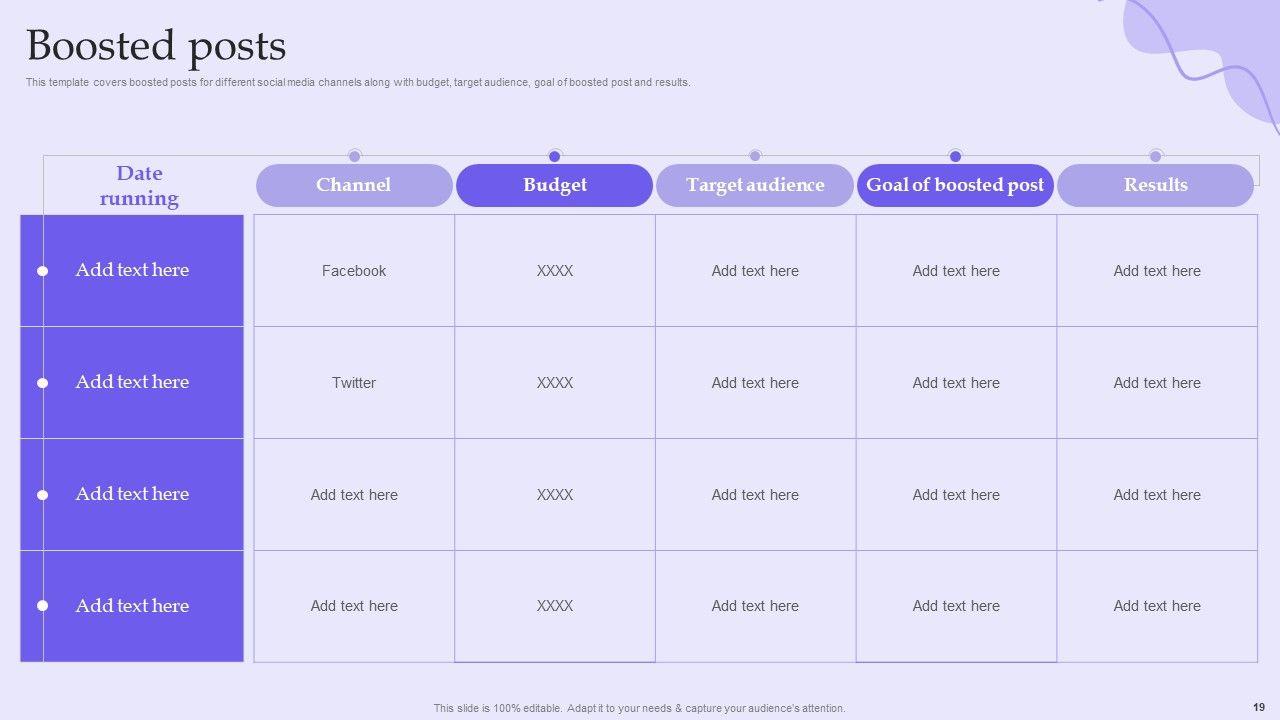Image resolution: width=1280 pixels, height=720 pixels.
Task: Click the Date running header label
Action: click(x=139, y=186)
